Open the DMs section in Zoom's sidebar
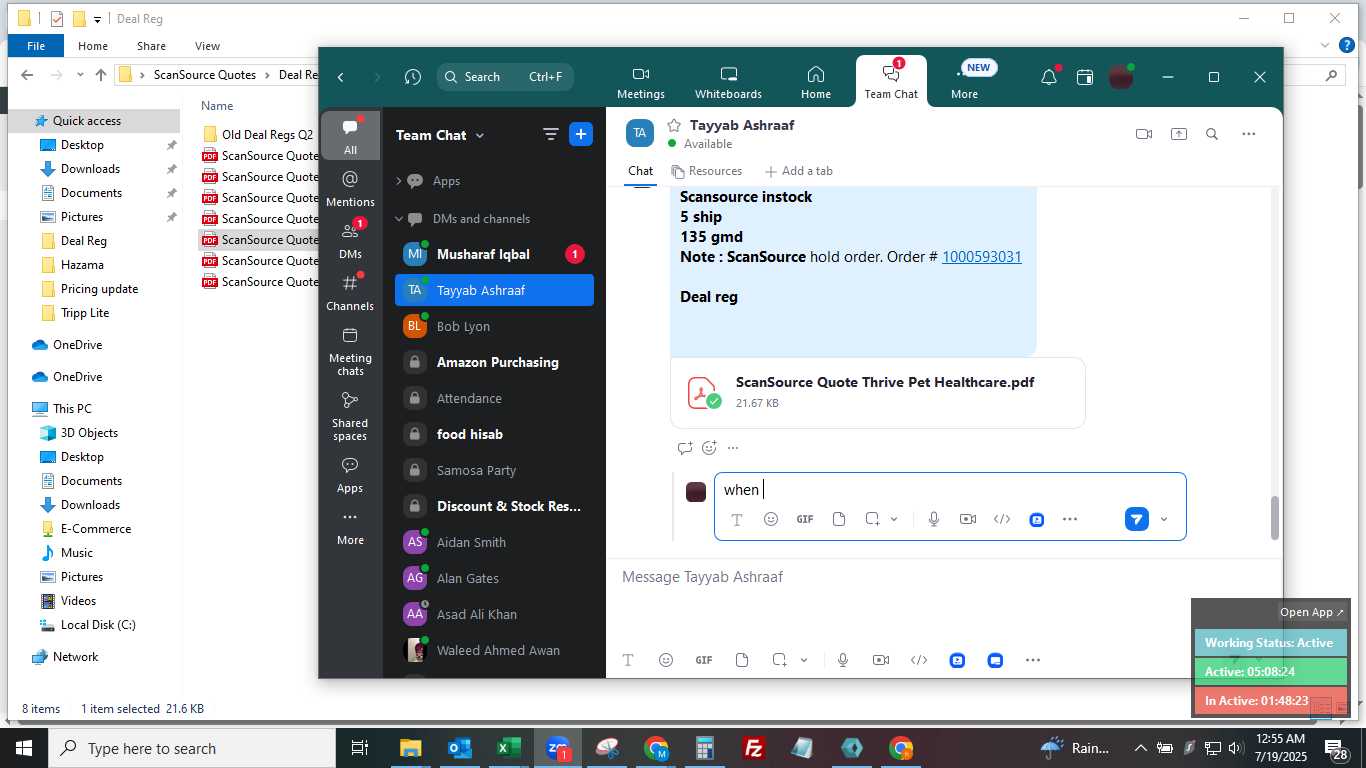Screen dimensions: 1366x768 [350, 240]
